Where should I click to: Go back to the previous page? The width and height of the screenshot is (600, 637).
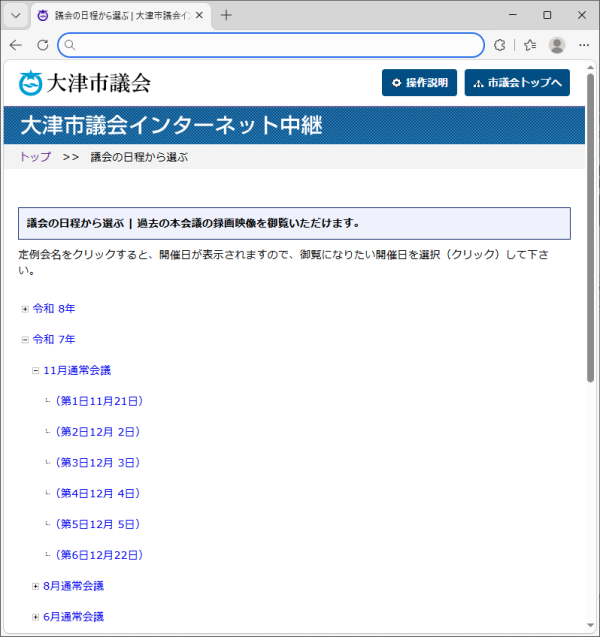coord(16,45)
